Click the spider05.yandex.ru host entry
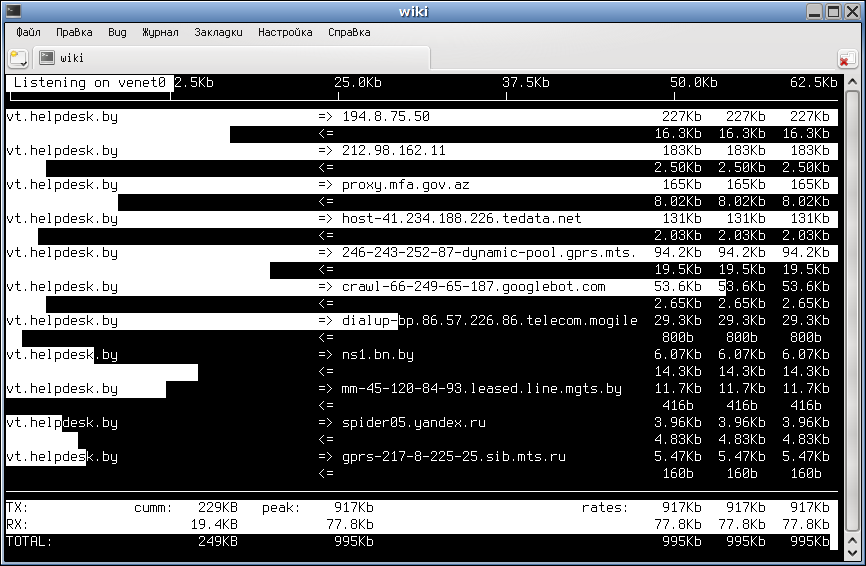This screenshot has width=866, height=566. (413, 423)
